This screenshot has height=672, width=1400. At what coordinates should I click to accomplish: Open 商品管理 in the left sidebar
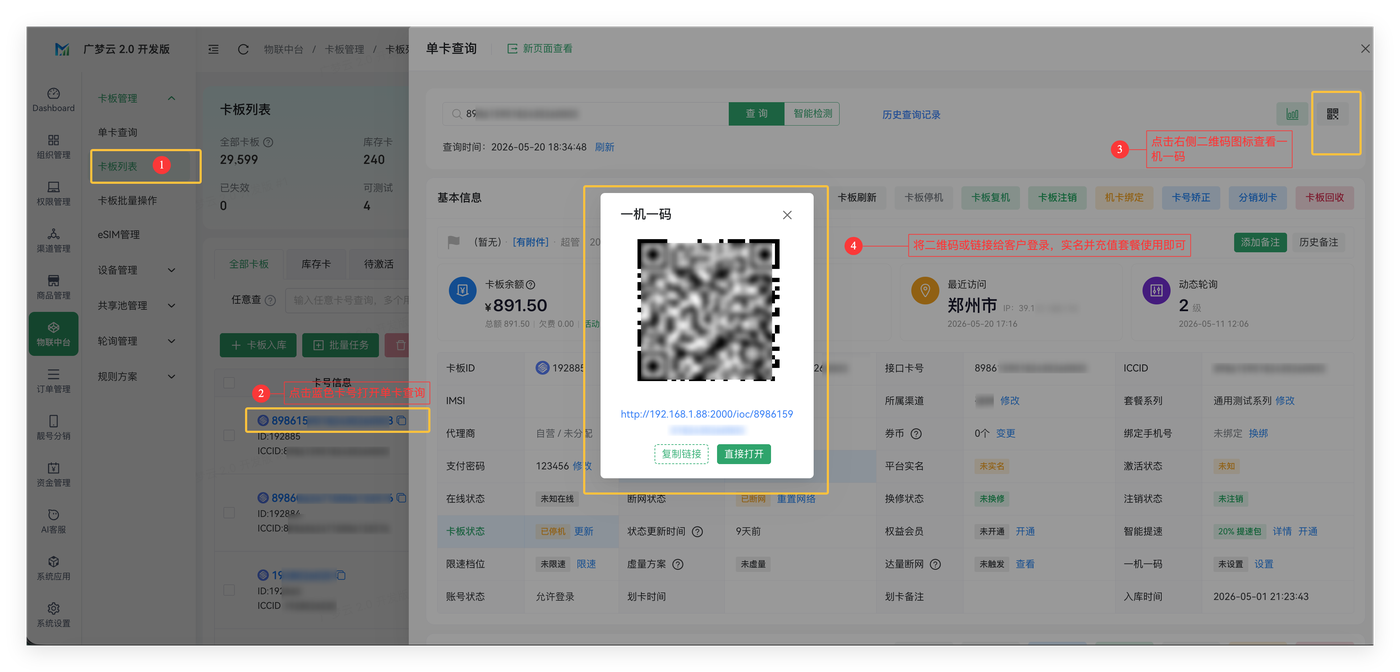pos(53,287)
